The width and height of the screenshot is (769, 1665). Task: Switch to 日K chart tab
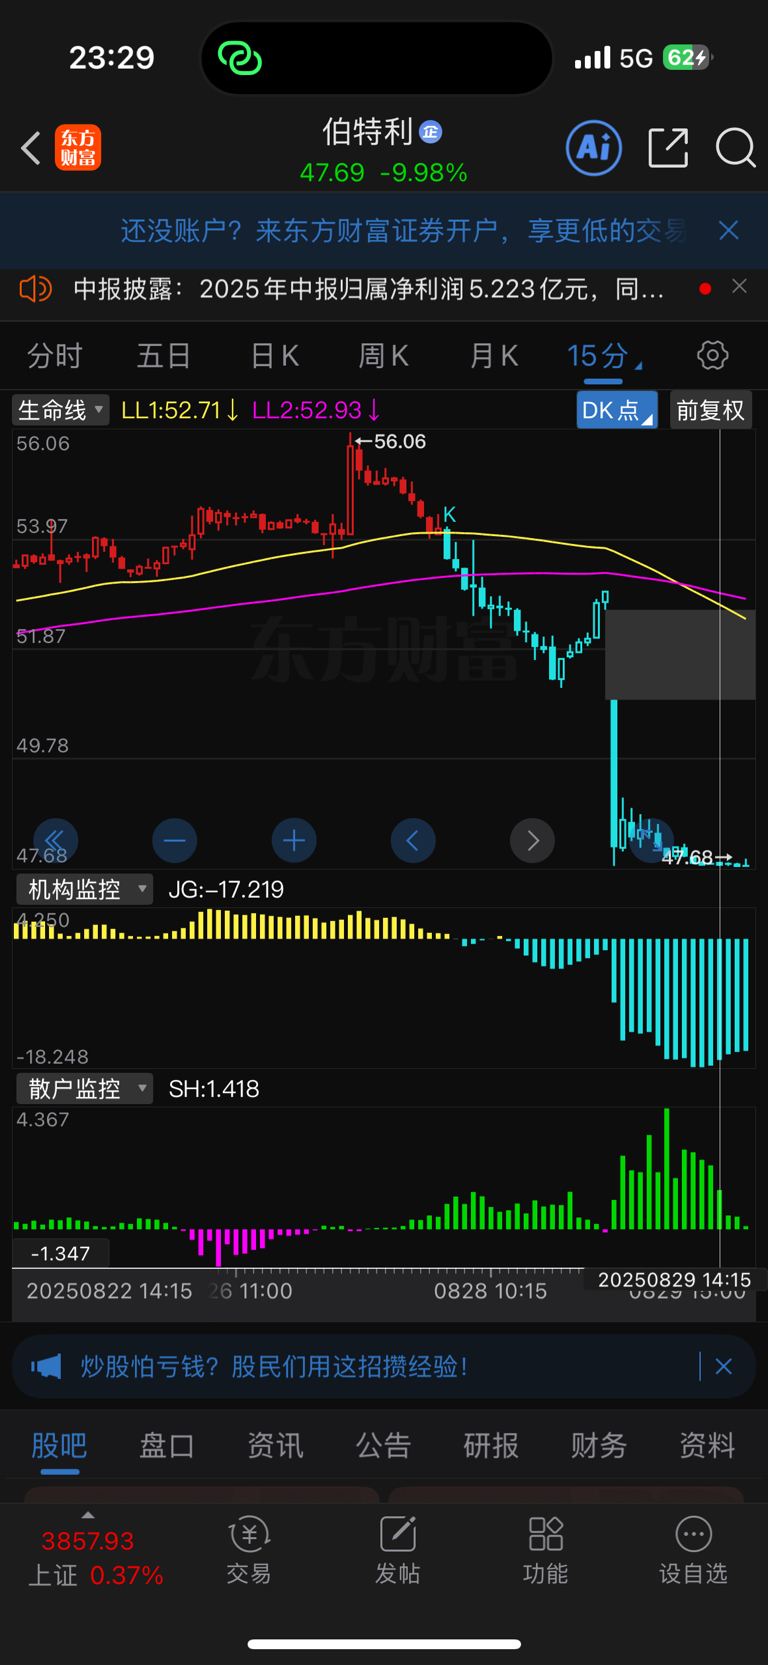(274, 355)
